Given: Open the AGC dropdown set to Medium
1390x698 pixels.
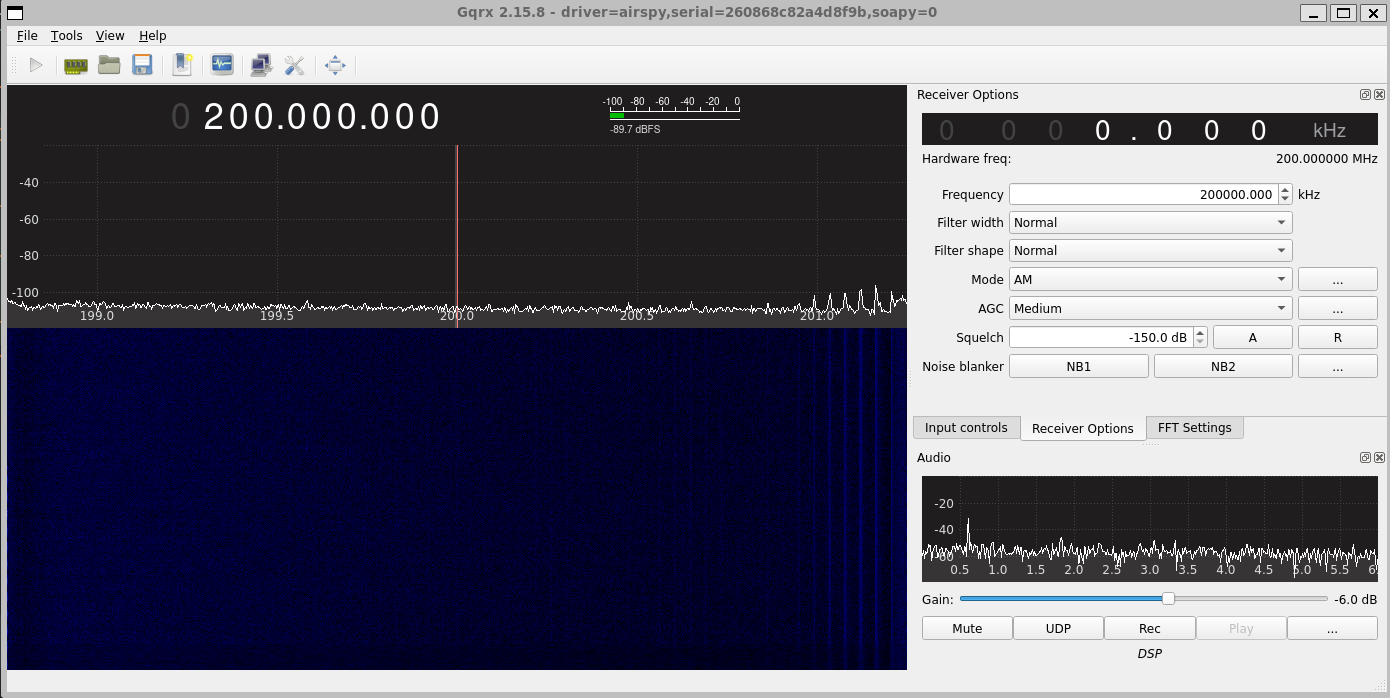Looking at the screenshot, I should tap(1150, 308).
